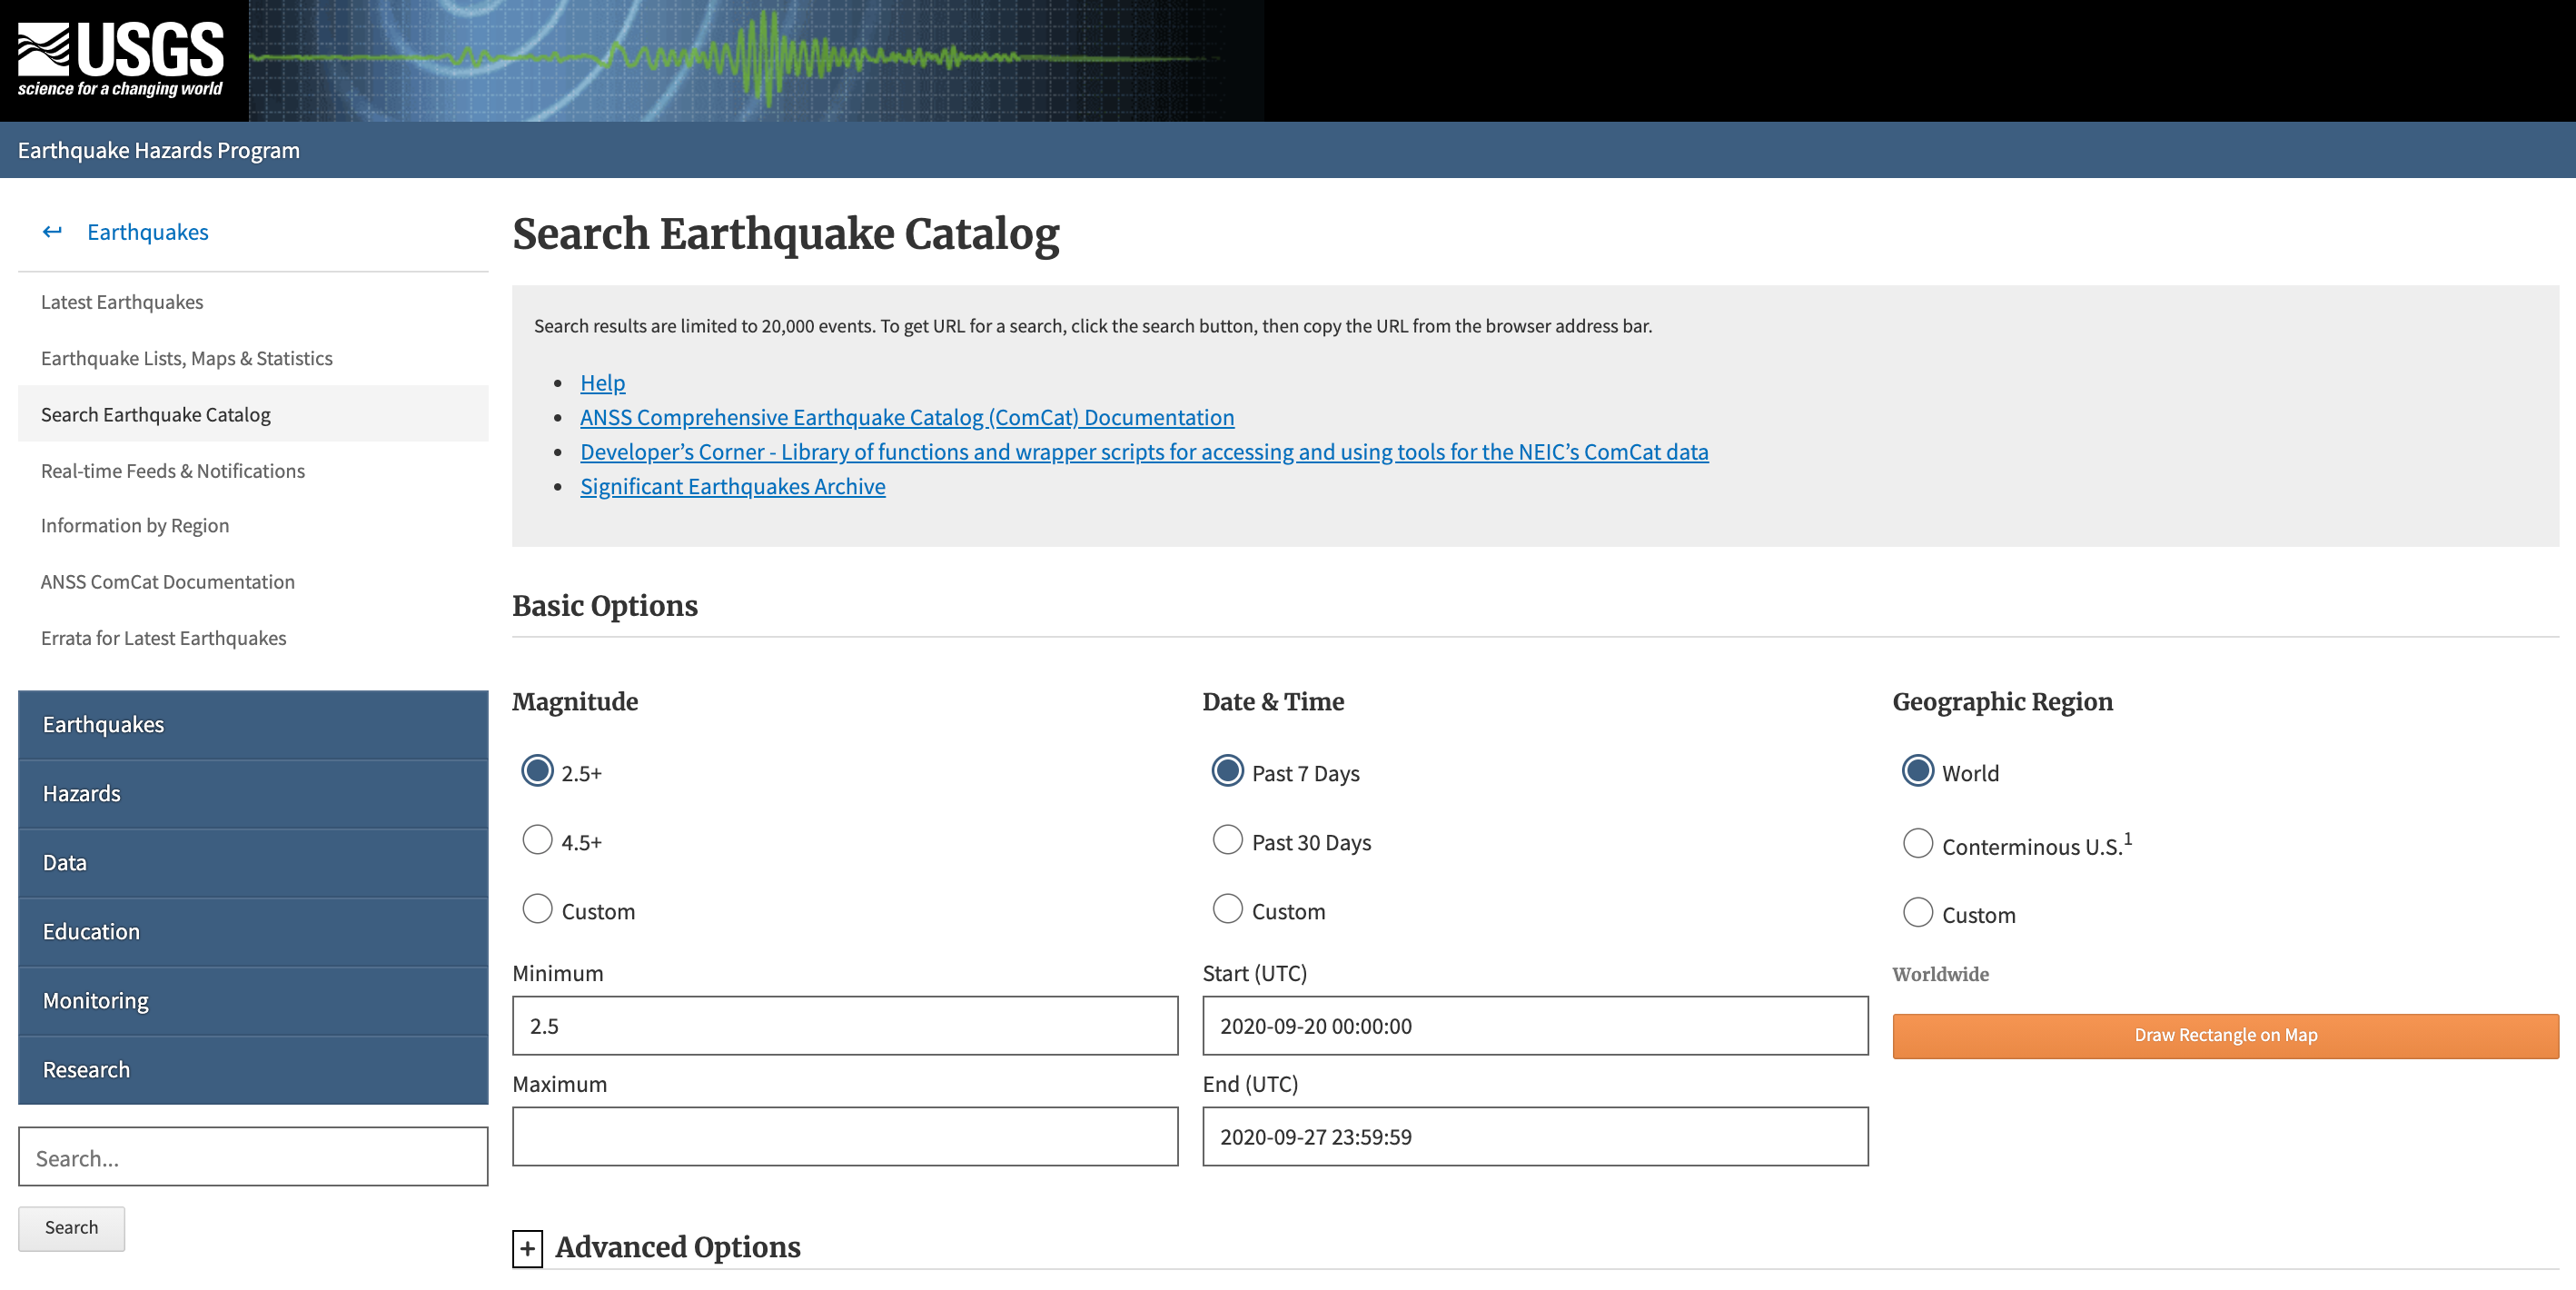
Task: Select Past 30 Days date range
Action: pos(1227,840)
